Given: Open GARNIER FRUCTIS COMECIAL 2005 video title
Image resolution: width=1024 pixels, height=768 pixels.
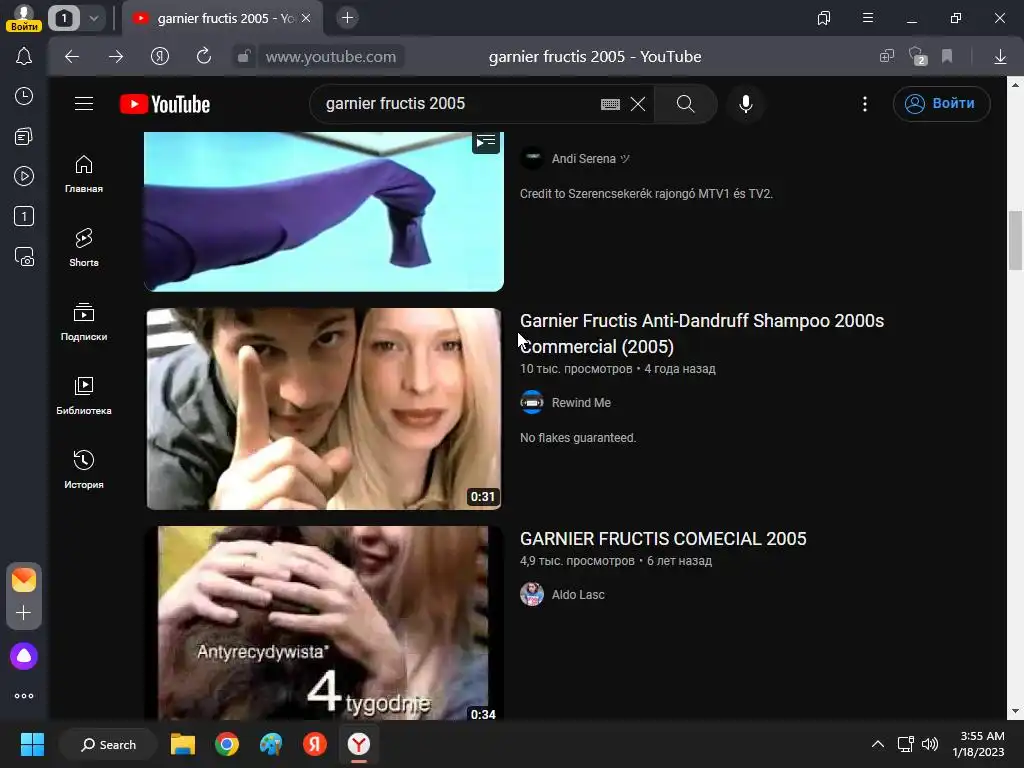Looking at the screenshot, I should pyautogui.click(x=663, y=539).
